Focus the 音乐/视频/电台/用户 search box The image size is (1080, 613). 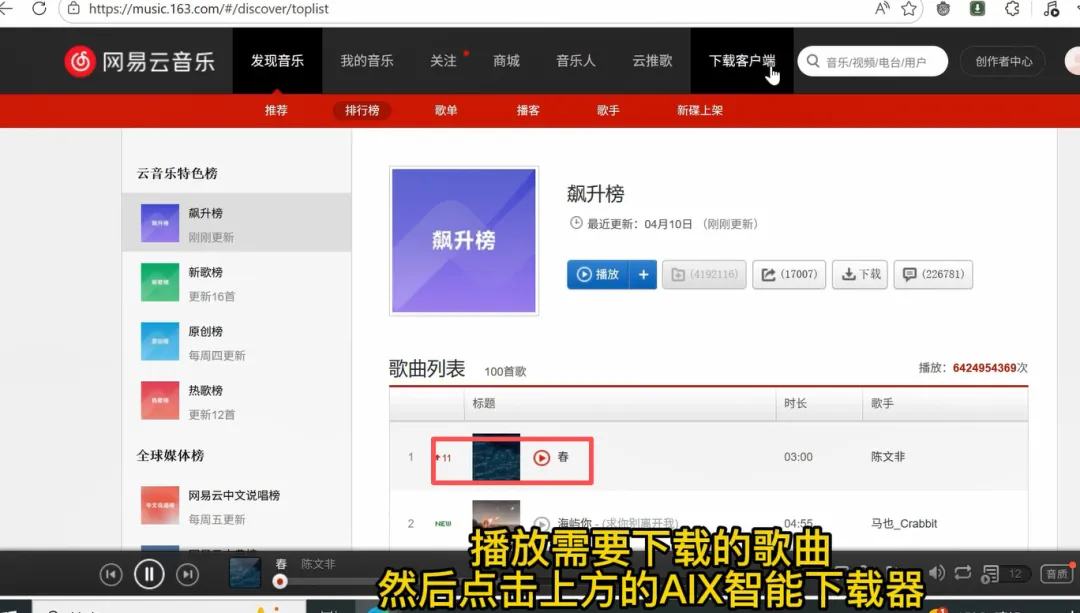(873, 61)
